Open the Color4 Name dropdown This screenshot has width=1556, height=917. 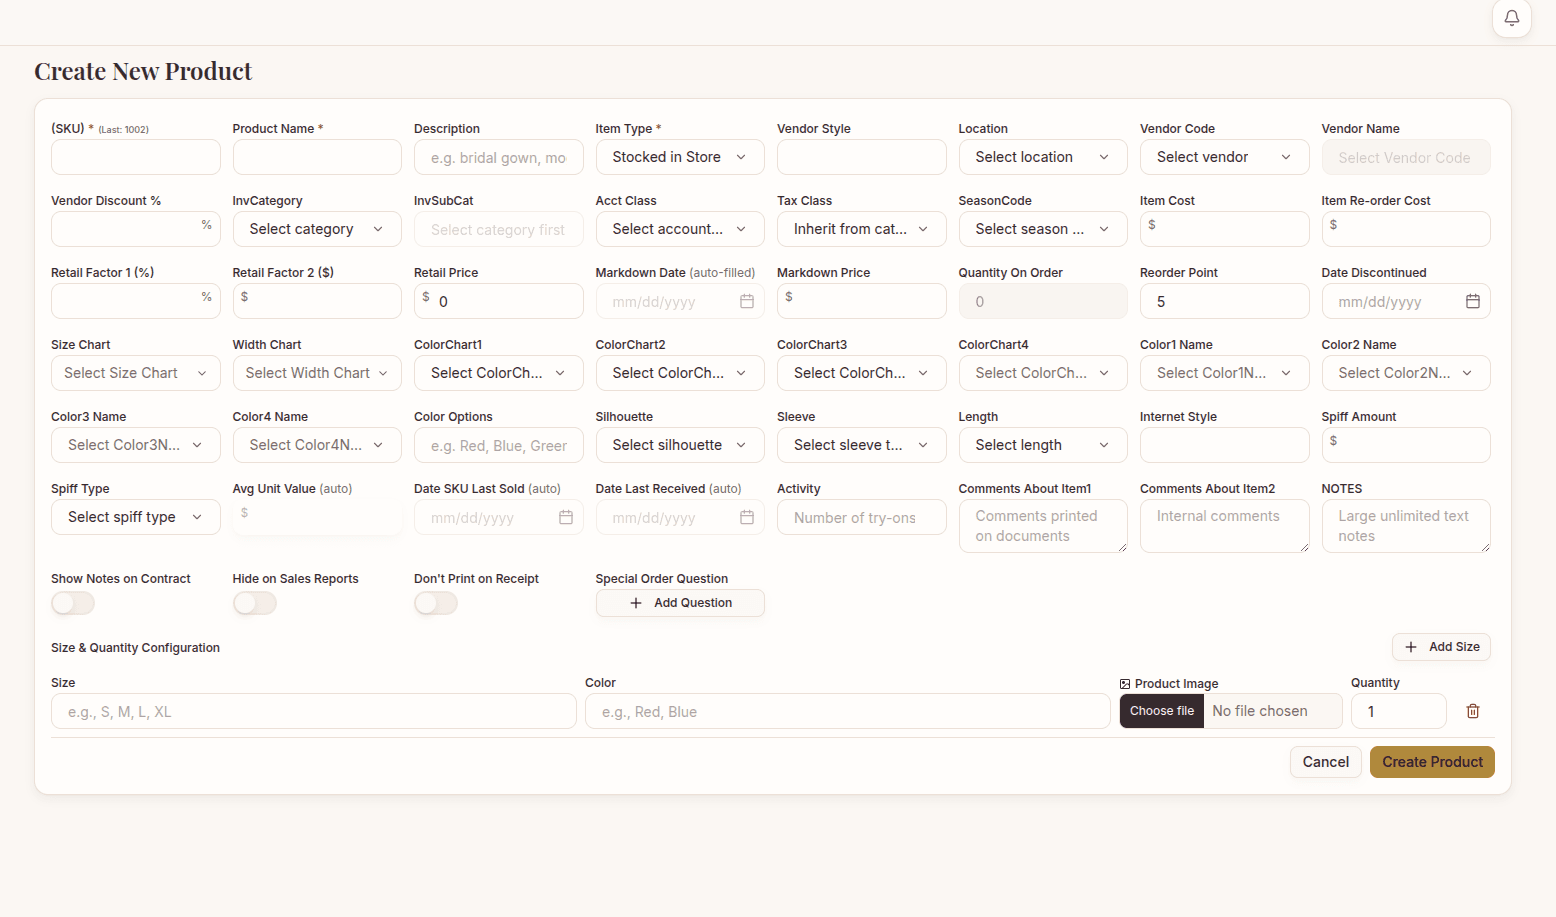pos(317,445)
